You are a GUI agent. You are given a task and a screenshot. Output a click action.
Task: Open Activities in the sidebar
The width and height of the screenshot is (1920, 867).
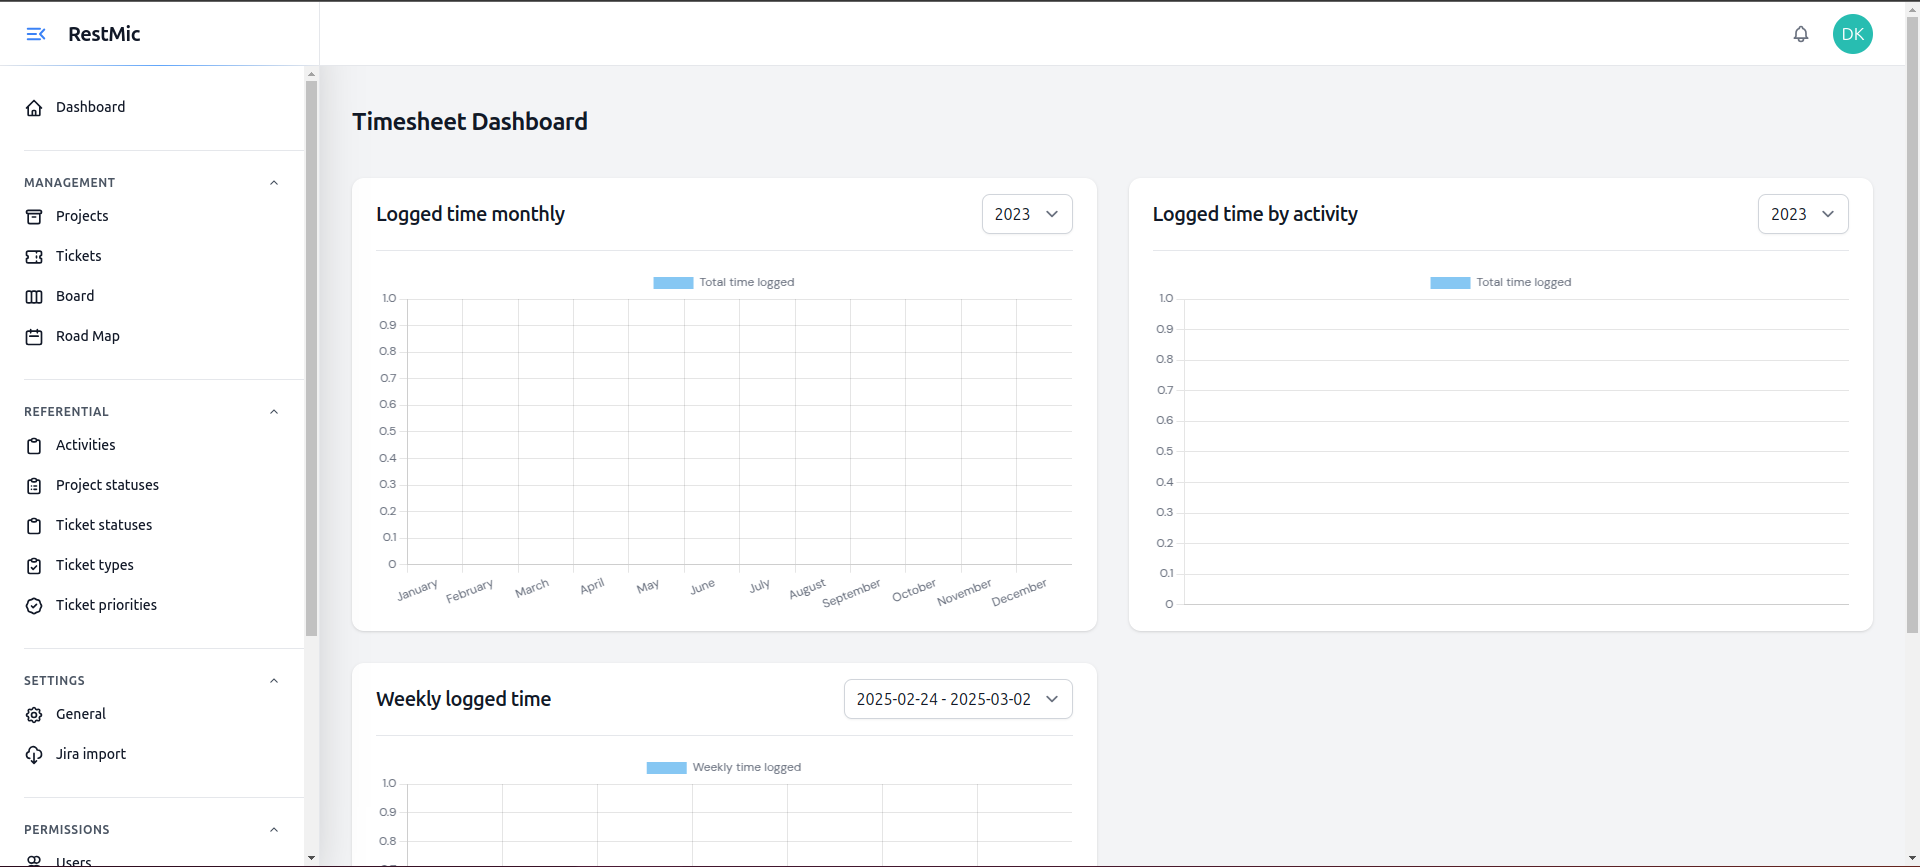pos(85,445)
